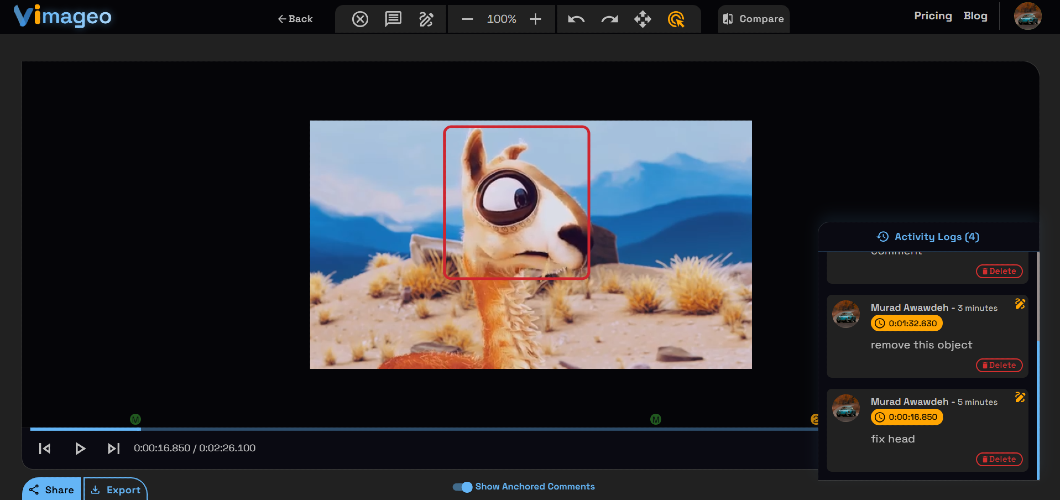This screenshot has width=1060, height=500.
Task: Click avatar on the 'remove this object' comment
Action: pos(846,314)
